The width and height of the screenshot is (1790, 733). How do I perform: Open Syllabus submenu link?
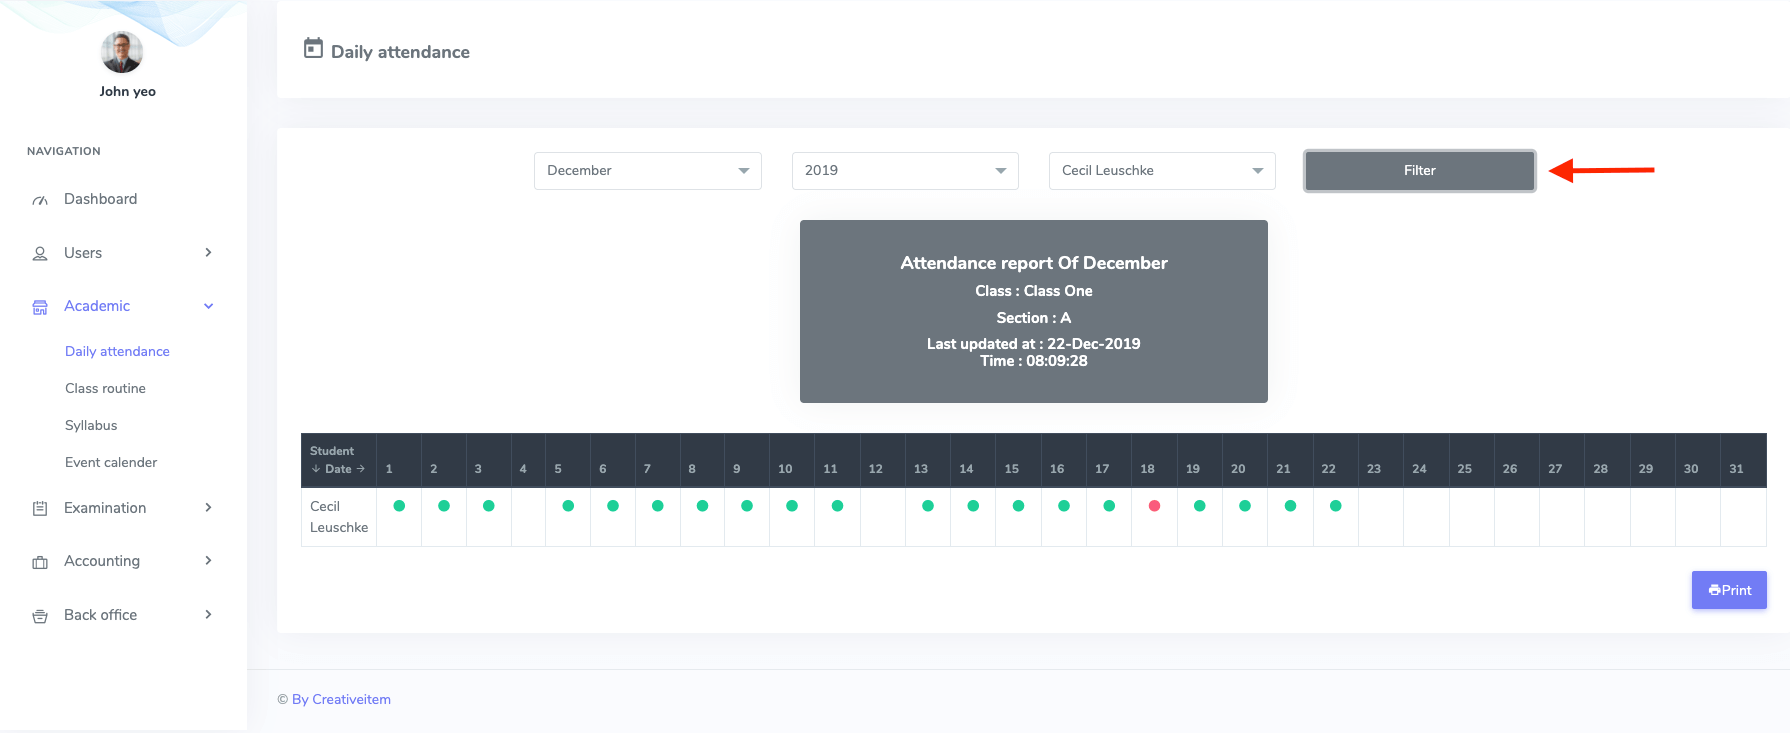pos(91,425)
